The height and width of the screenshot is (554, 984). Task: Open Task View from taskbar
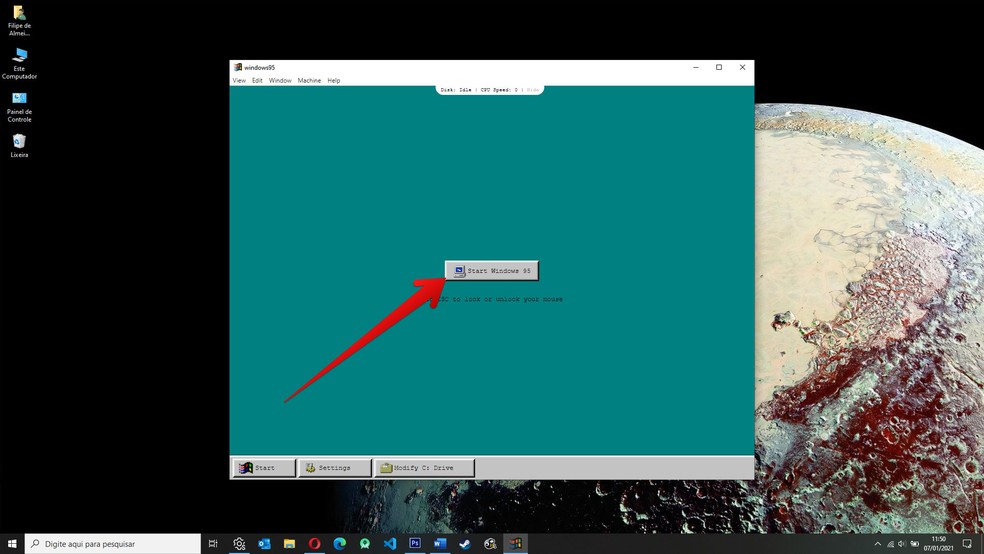tap(213, 543)
